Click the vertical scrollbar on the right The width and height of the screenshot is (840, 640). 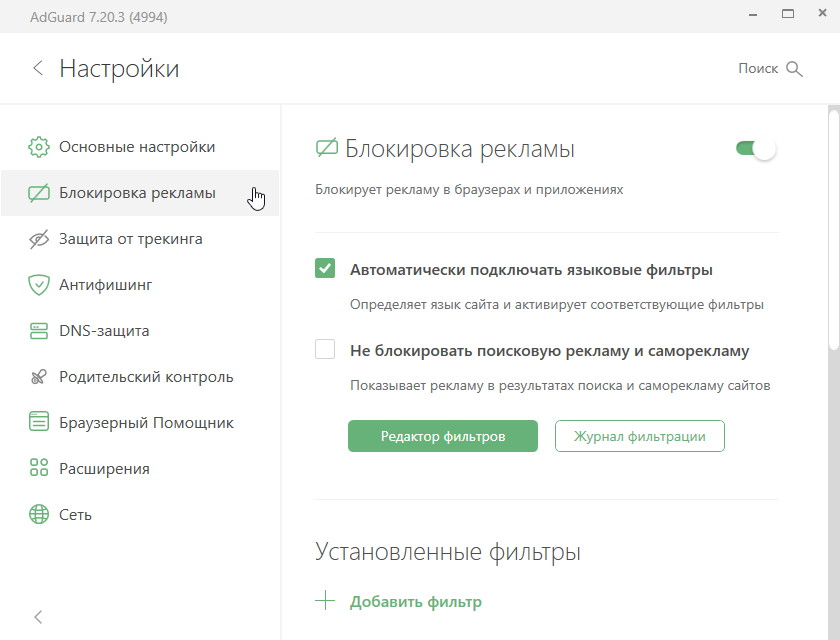click(834, 230)
